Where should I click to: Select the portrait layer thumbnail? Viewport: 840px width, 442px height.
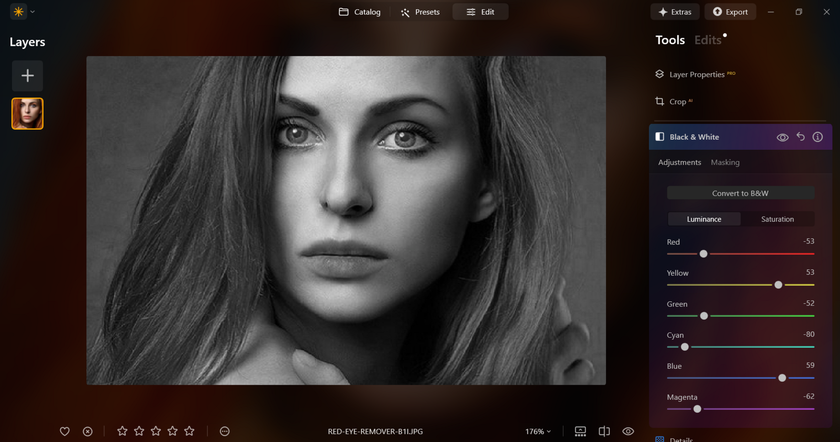pos(27,113)
